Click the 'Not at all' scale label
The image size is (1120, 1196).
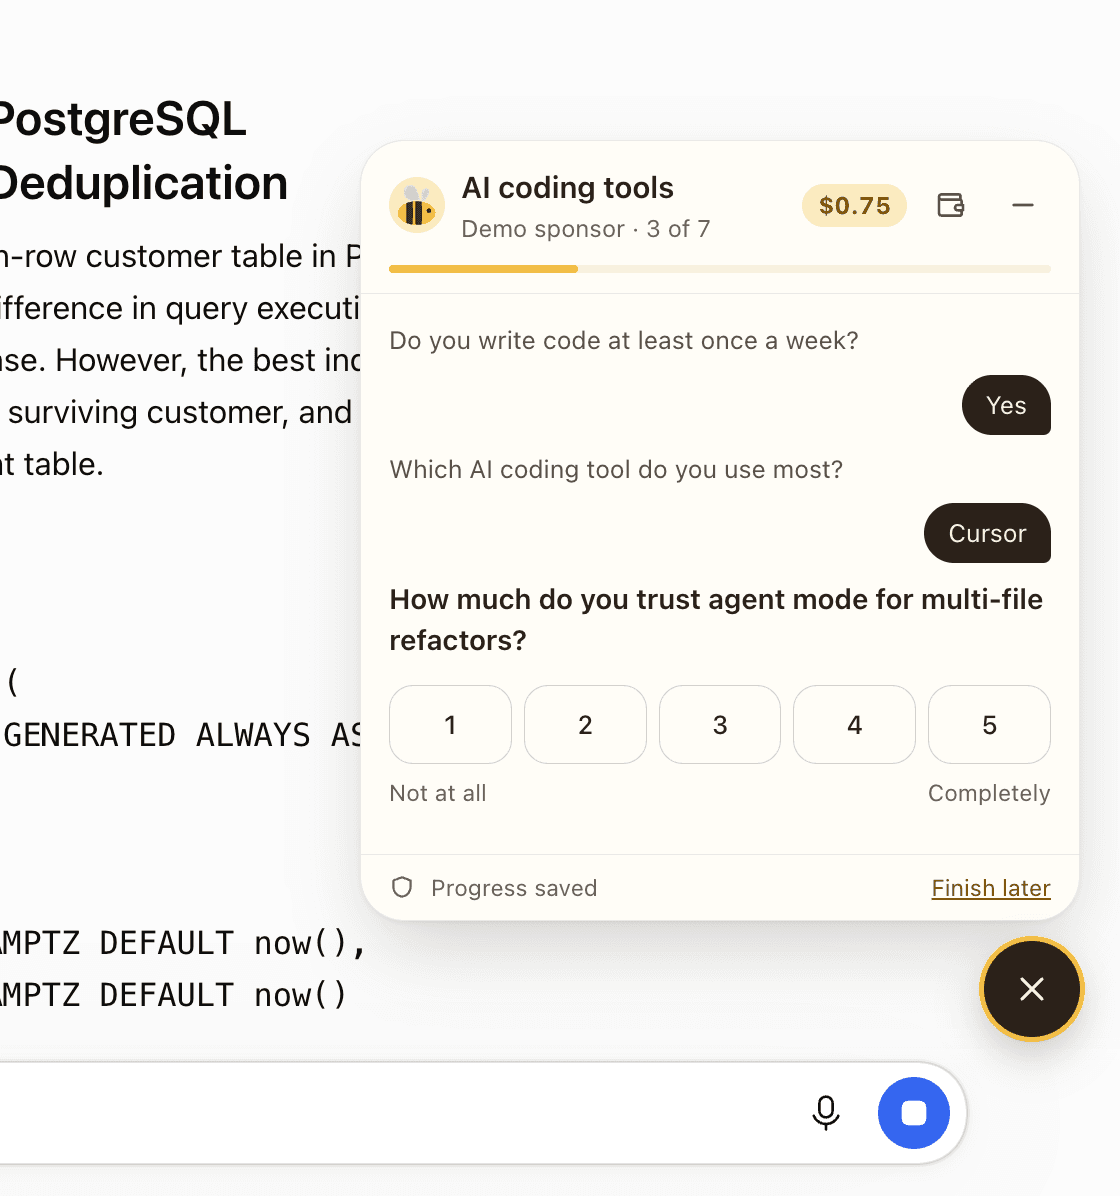[438, 793]
